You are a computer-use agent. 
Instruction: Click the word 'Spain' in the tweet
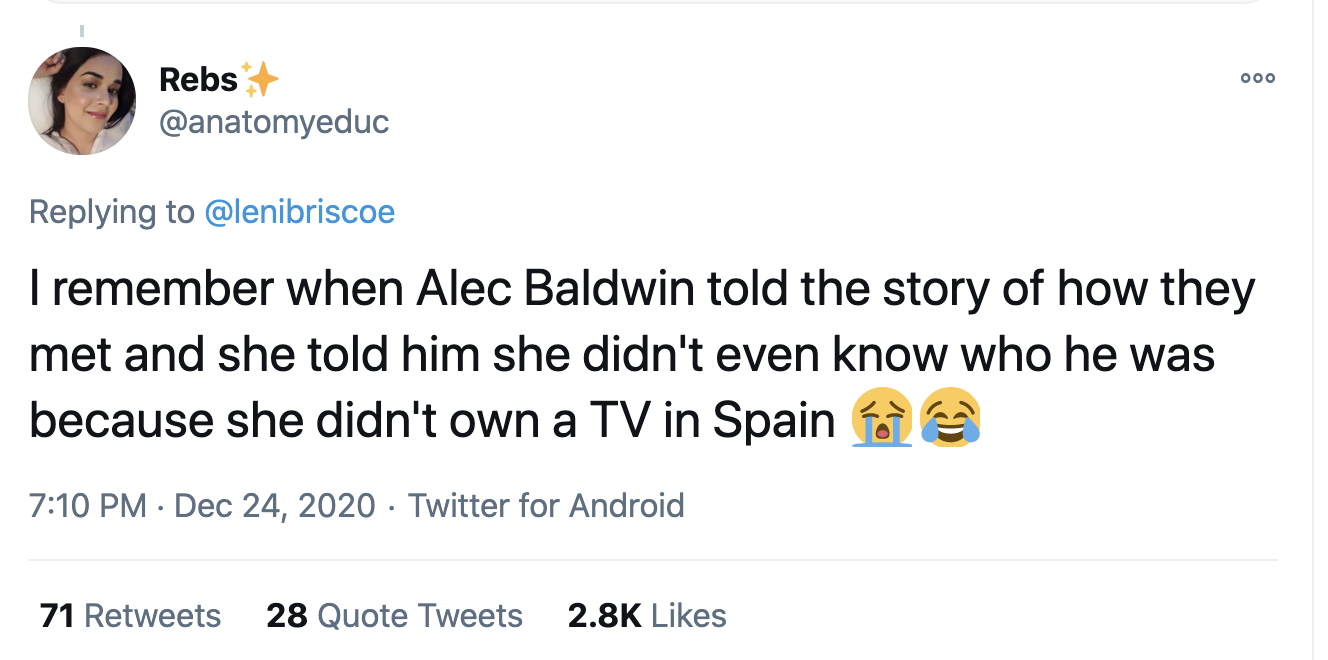pos(774,421)
